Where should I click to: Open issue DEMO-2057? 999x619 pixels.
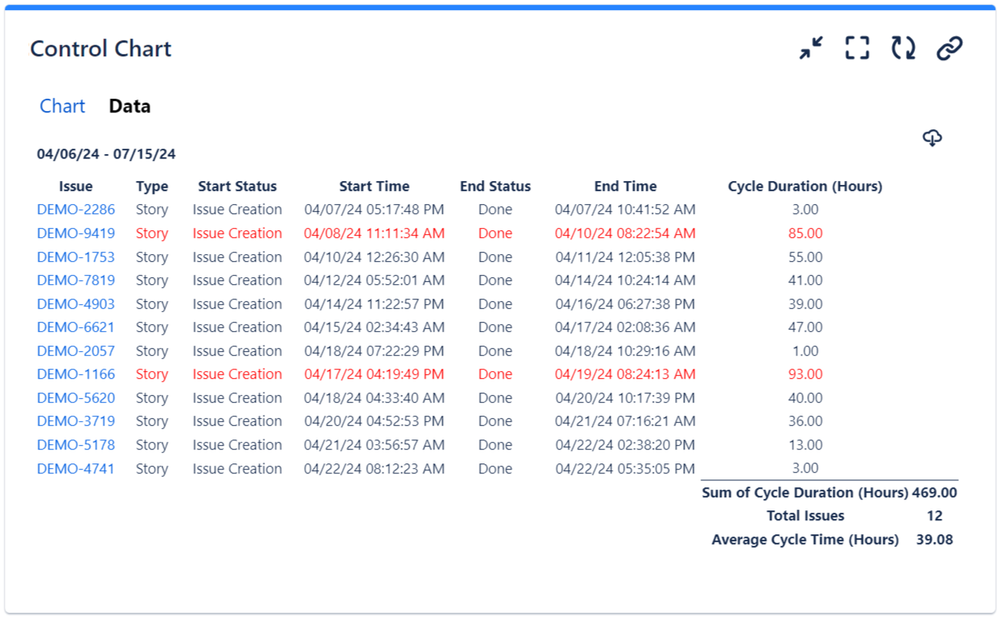(76, 351)
